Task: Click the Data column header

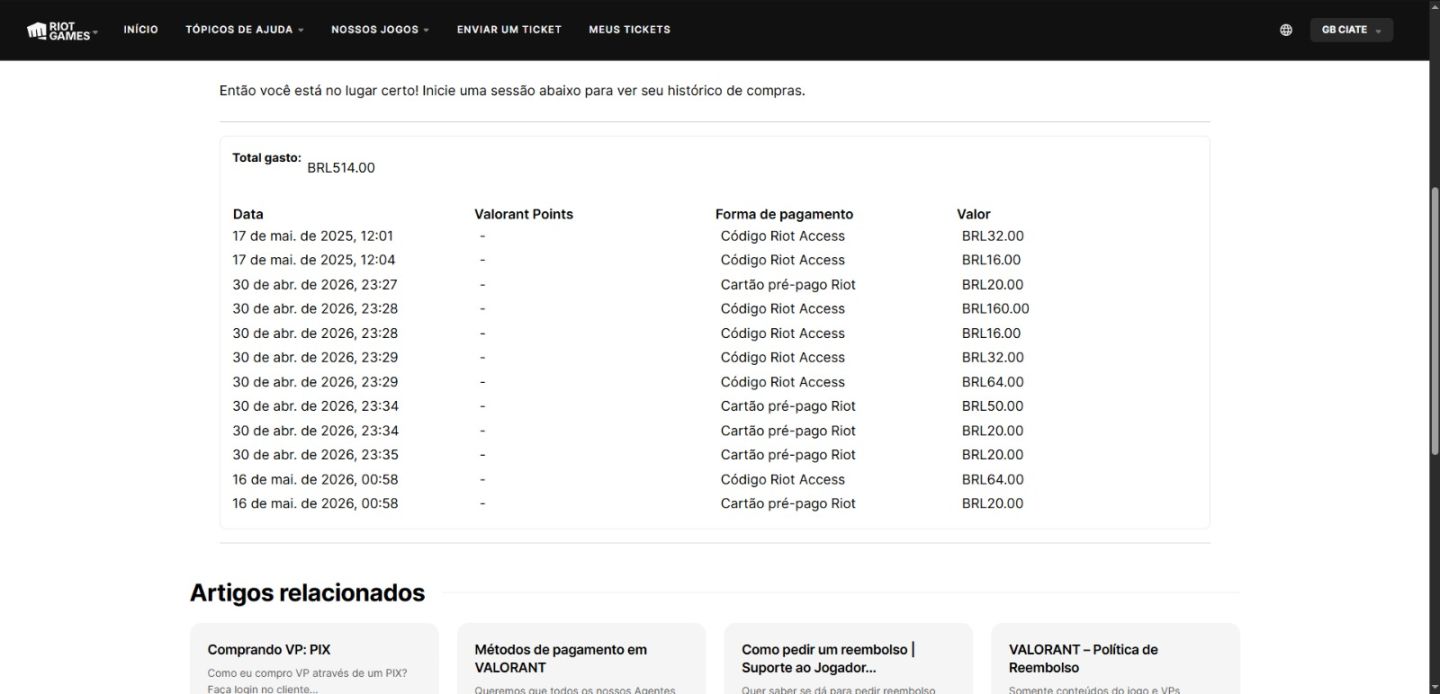Action: [248, 214]
